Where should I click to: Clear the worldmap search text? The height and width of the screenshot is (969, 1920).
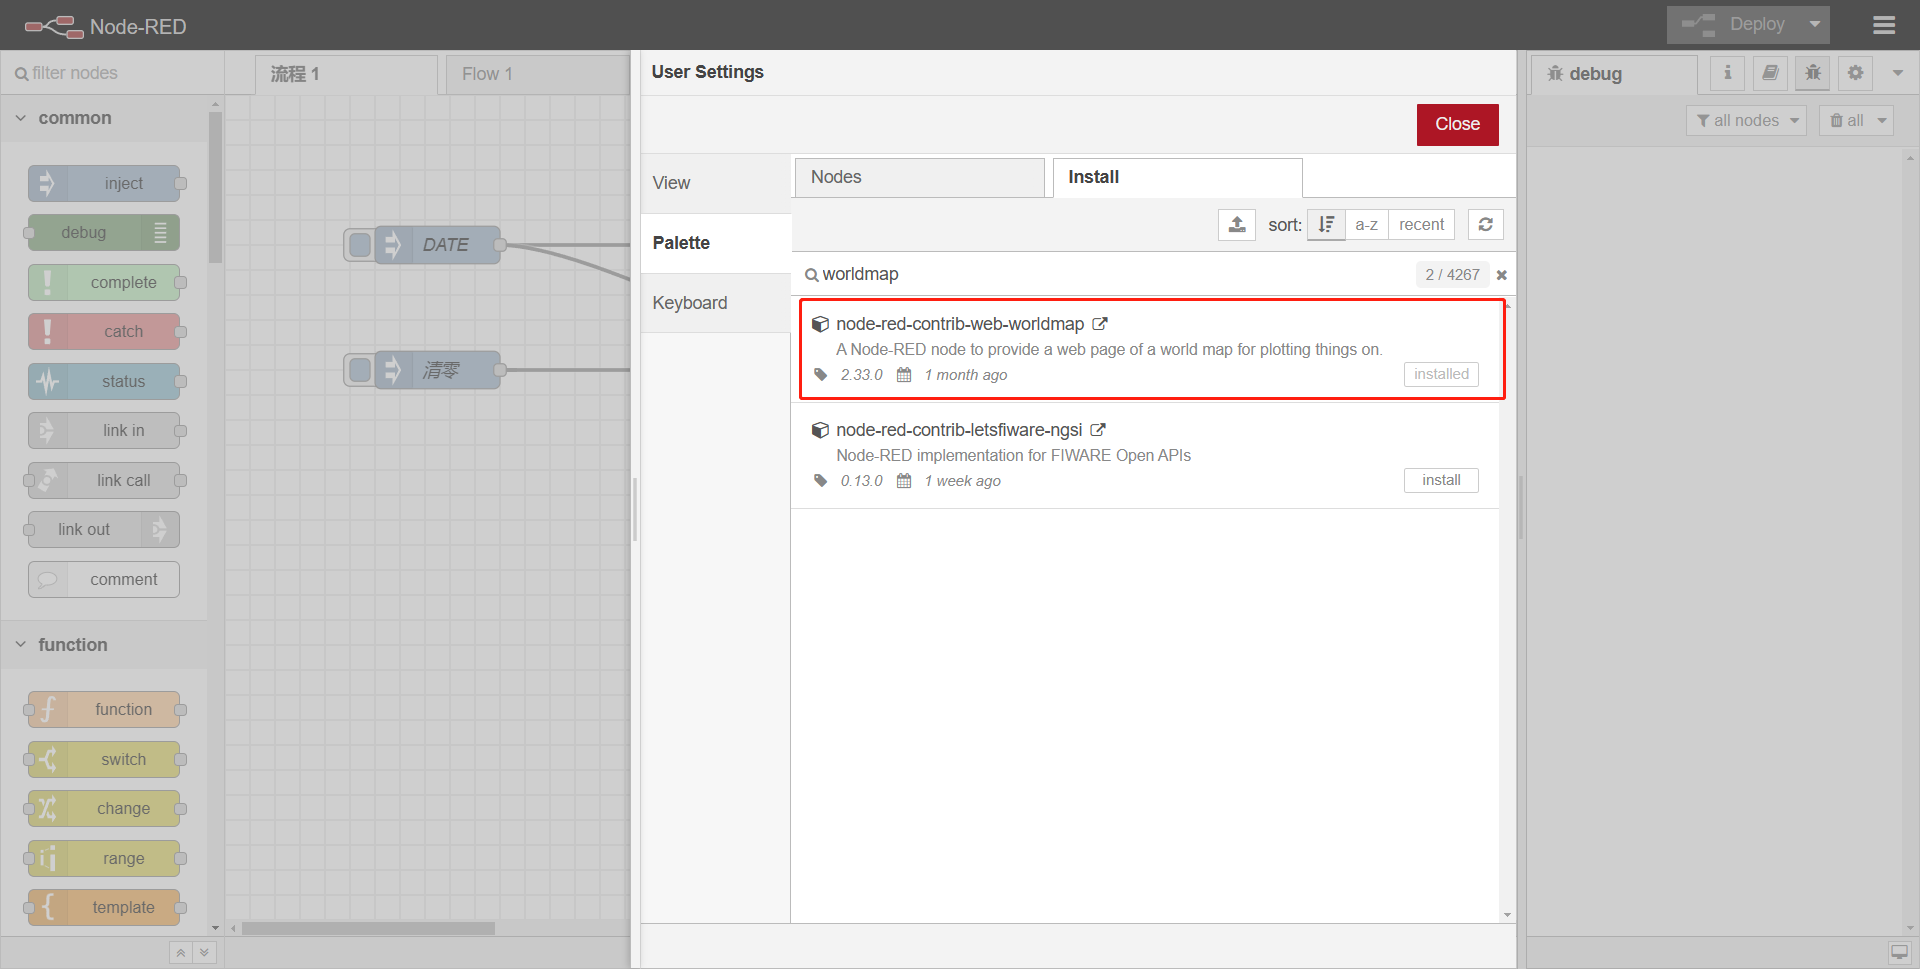pyautogui.click(x=1501, y=275)
